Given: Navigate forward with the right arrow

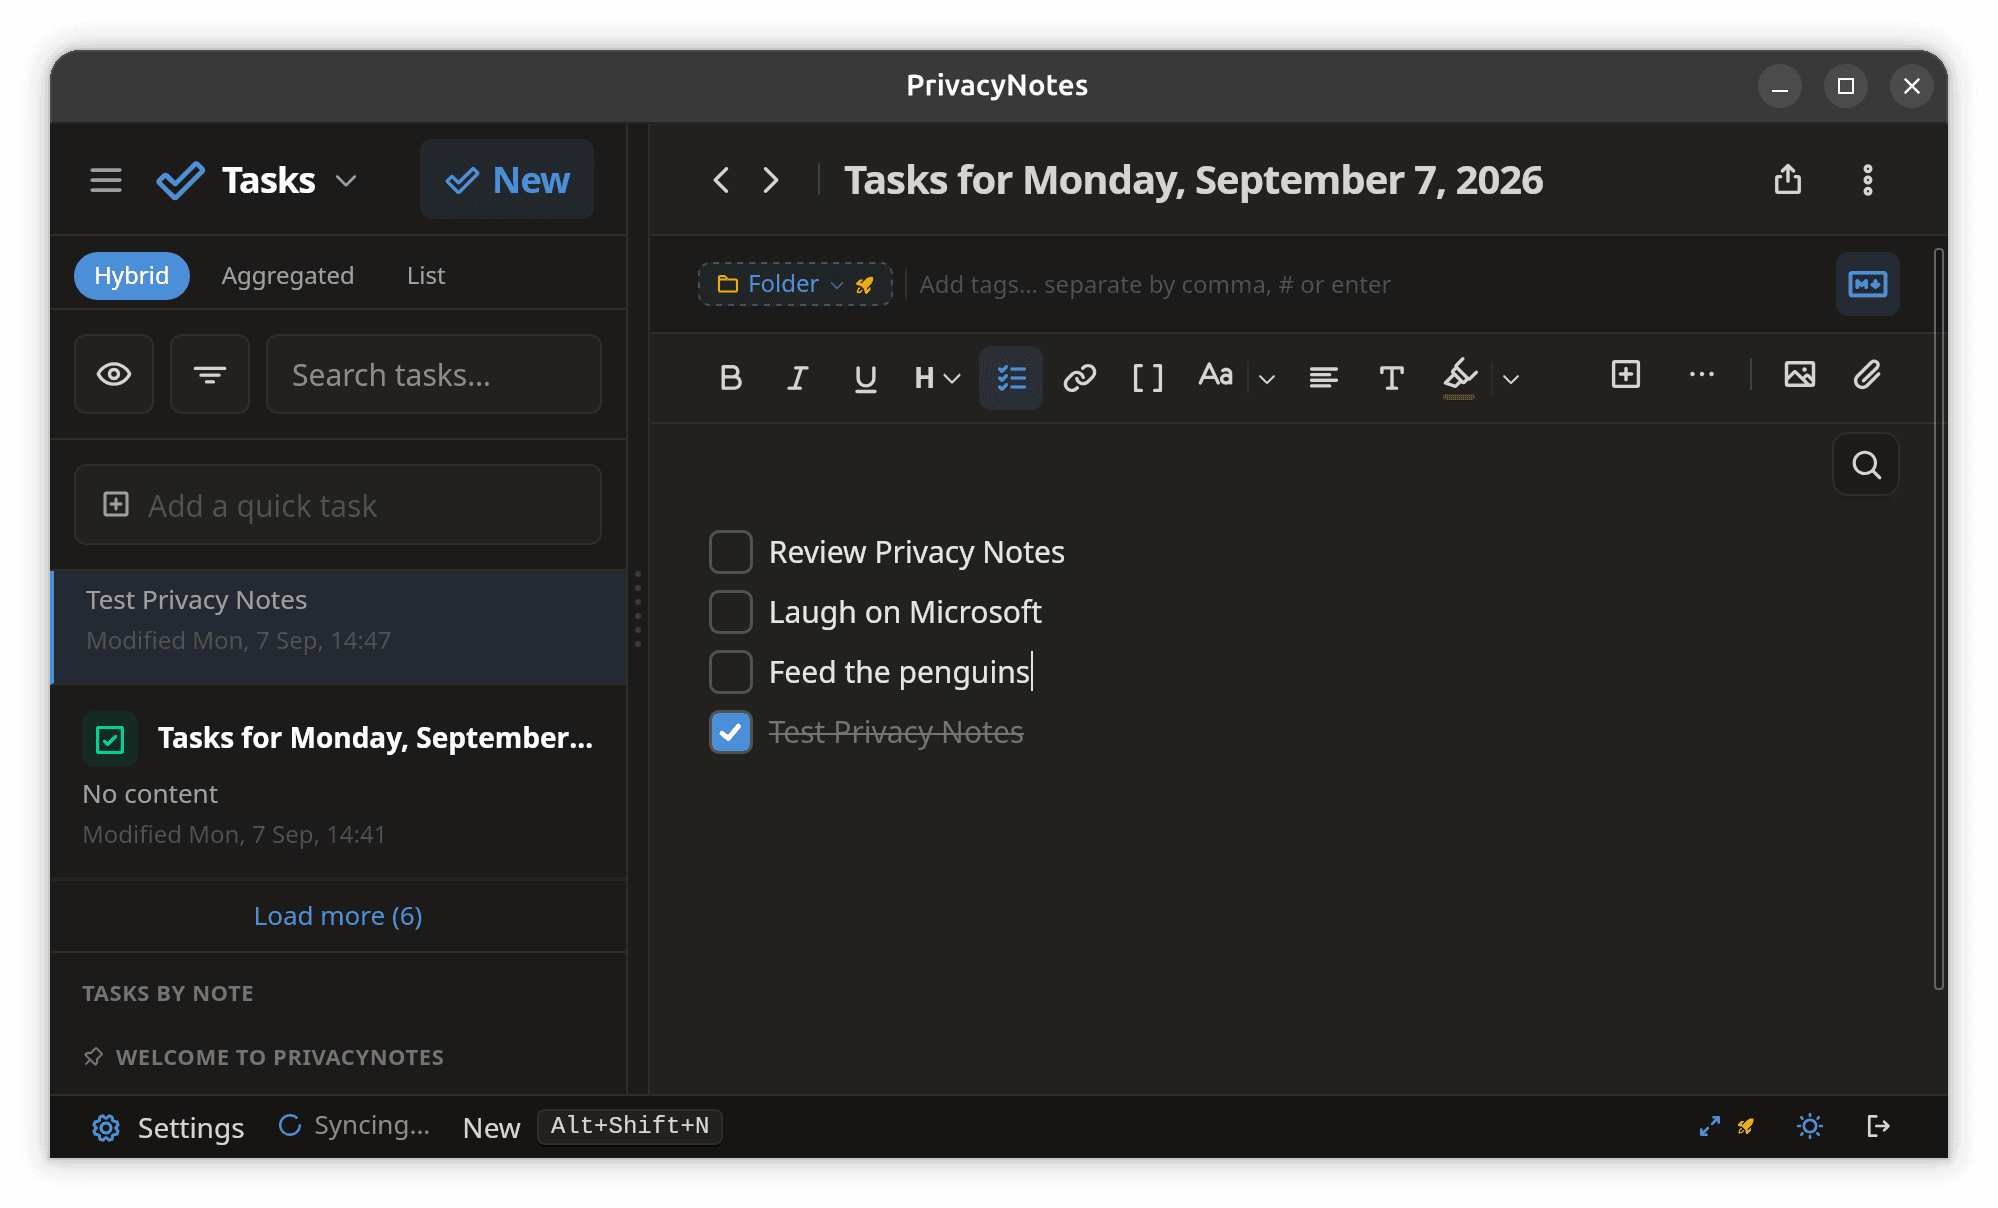Looking at the screenshot, I should coord(770,180).
